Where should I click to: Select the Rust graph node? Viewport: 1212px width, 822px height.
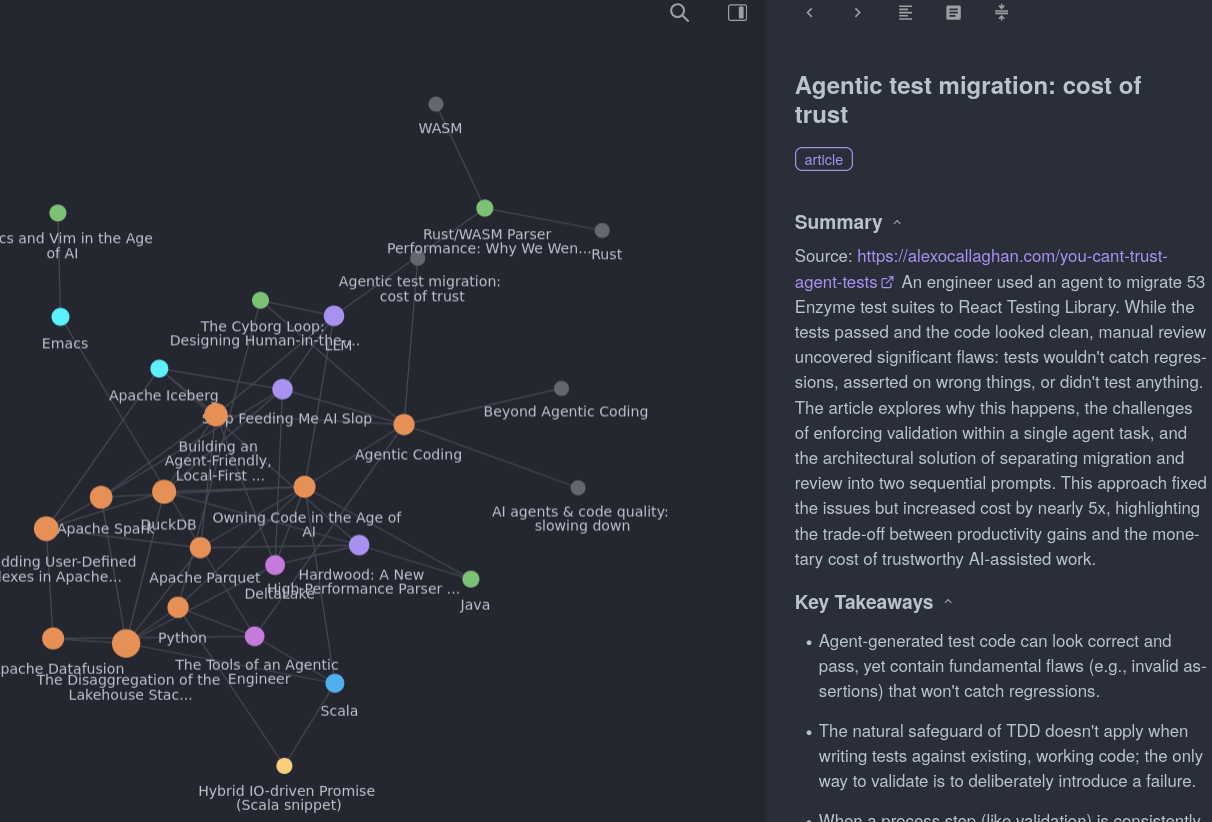602,231
